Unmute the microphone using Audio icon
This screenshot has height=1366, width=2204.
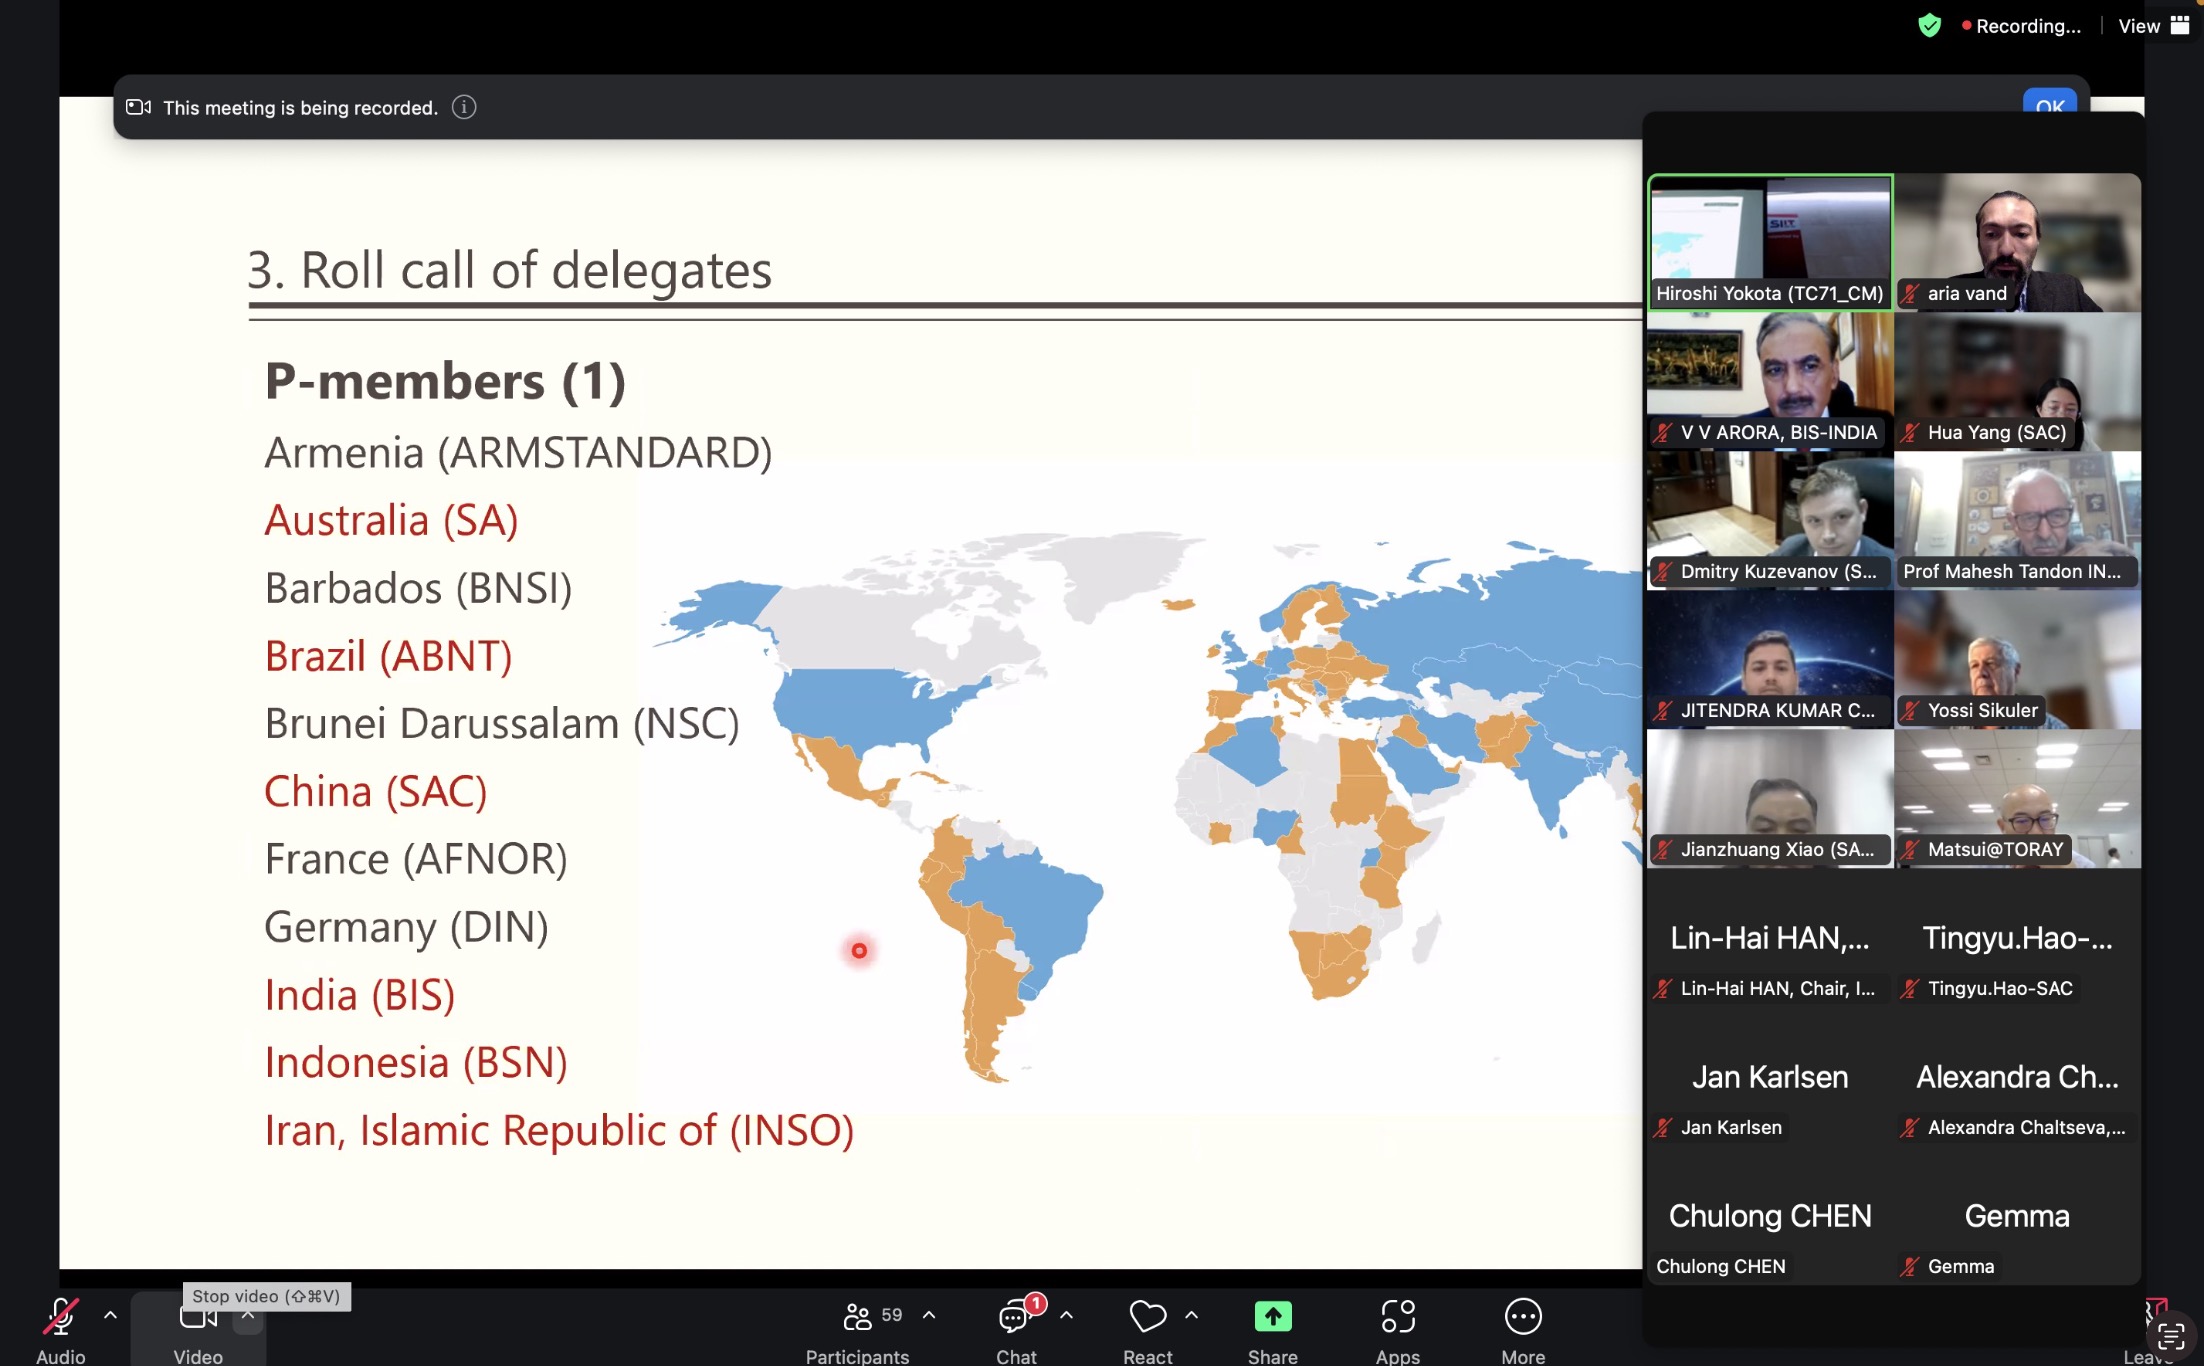pos(60,1317)
